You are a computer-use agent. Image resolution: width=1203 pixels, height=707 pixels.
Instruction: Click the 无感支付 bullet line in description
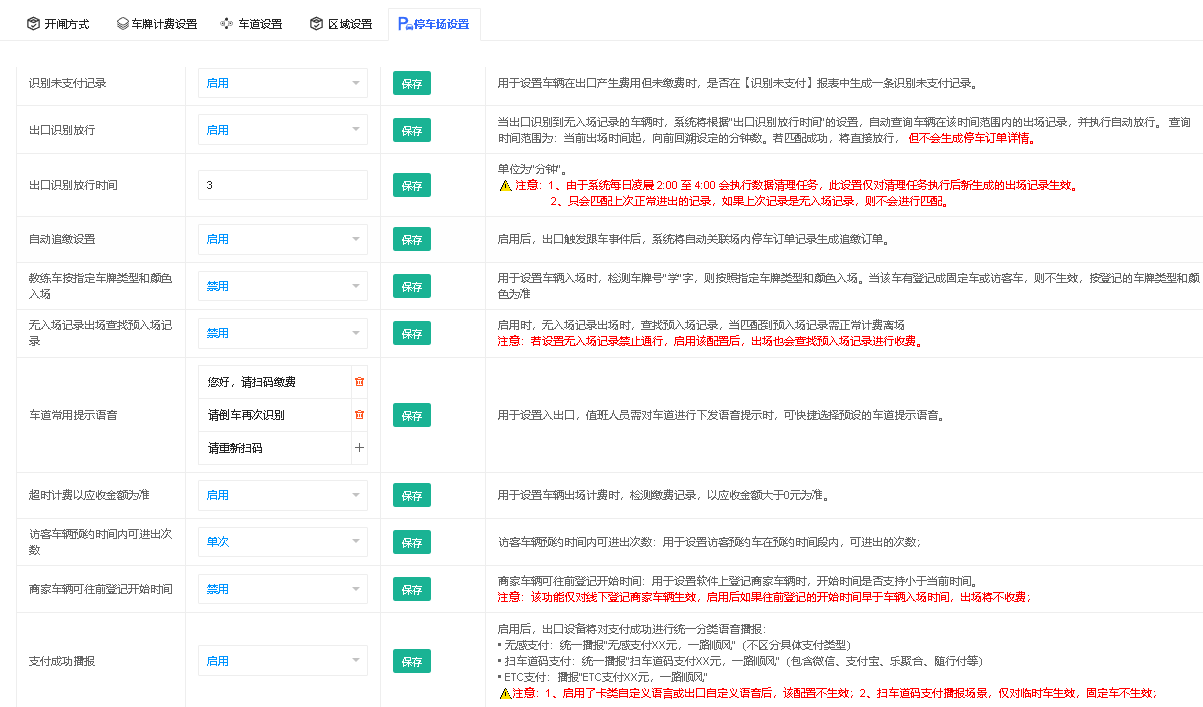tap(675, 645)
